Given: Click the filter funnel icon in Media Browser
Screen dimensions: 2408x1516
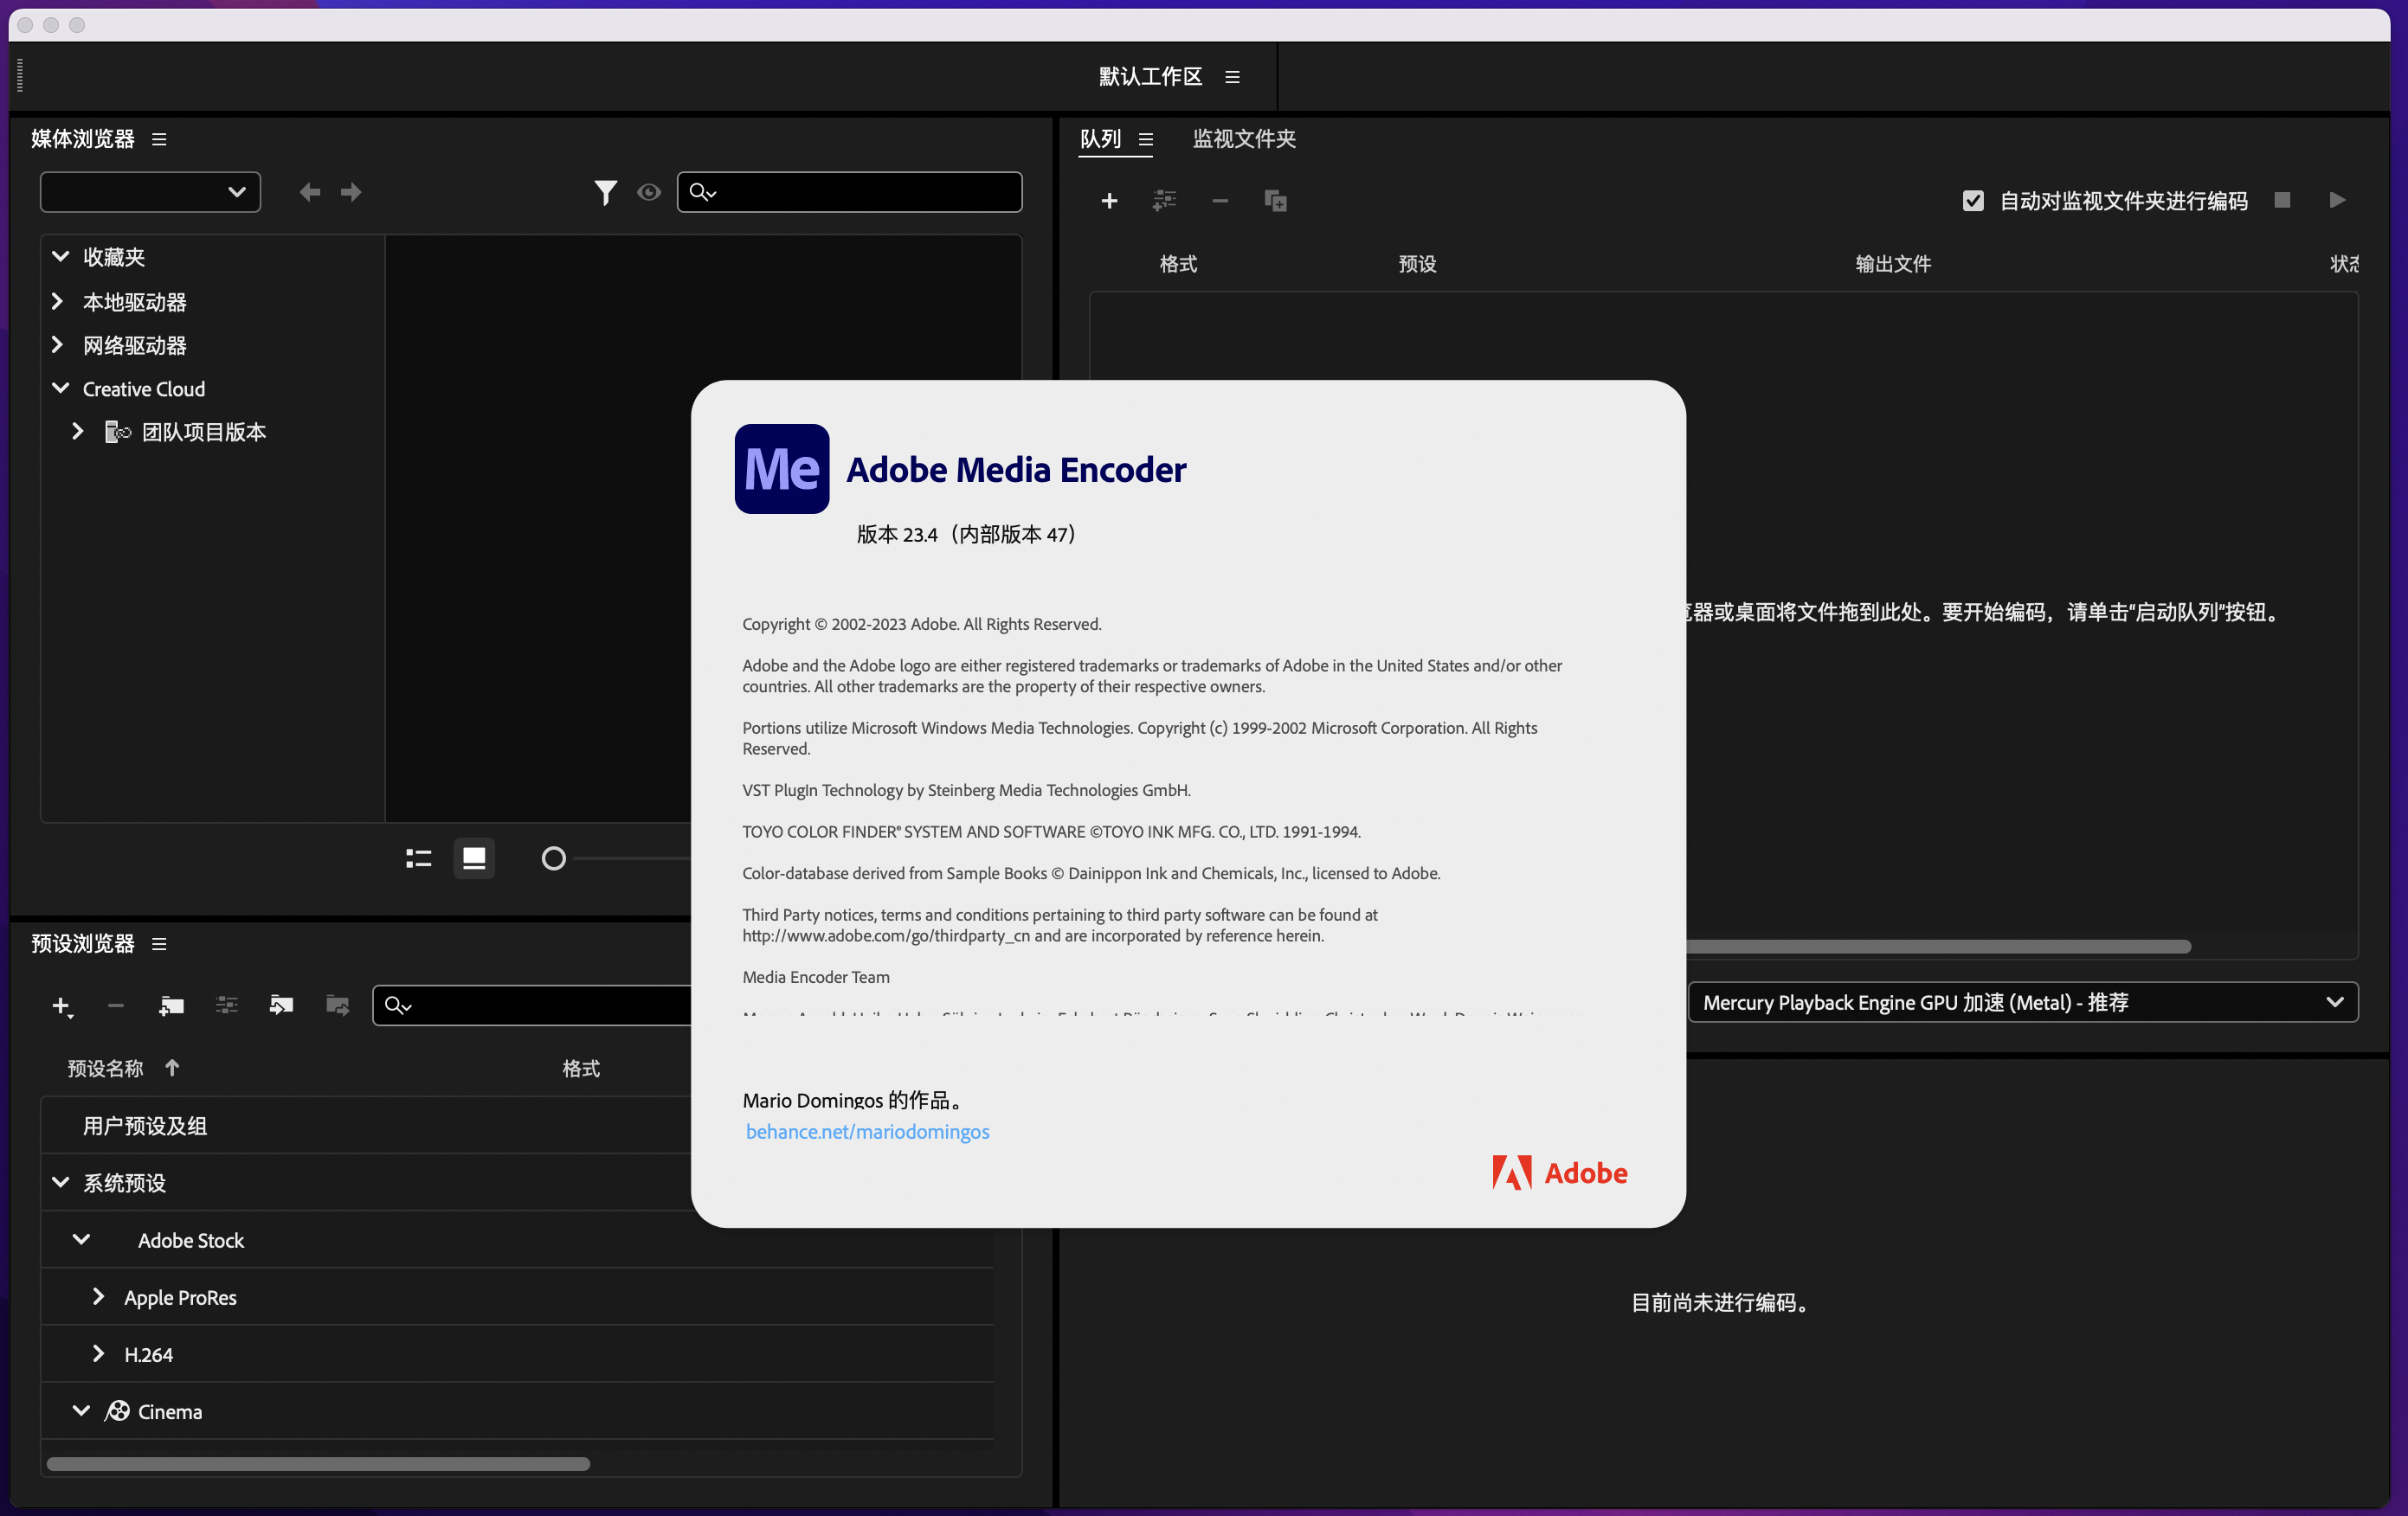Looking at the screenshot, I should coord(605,192).
